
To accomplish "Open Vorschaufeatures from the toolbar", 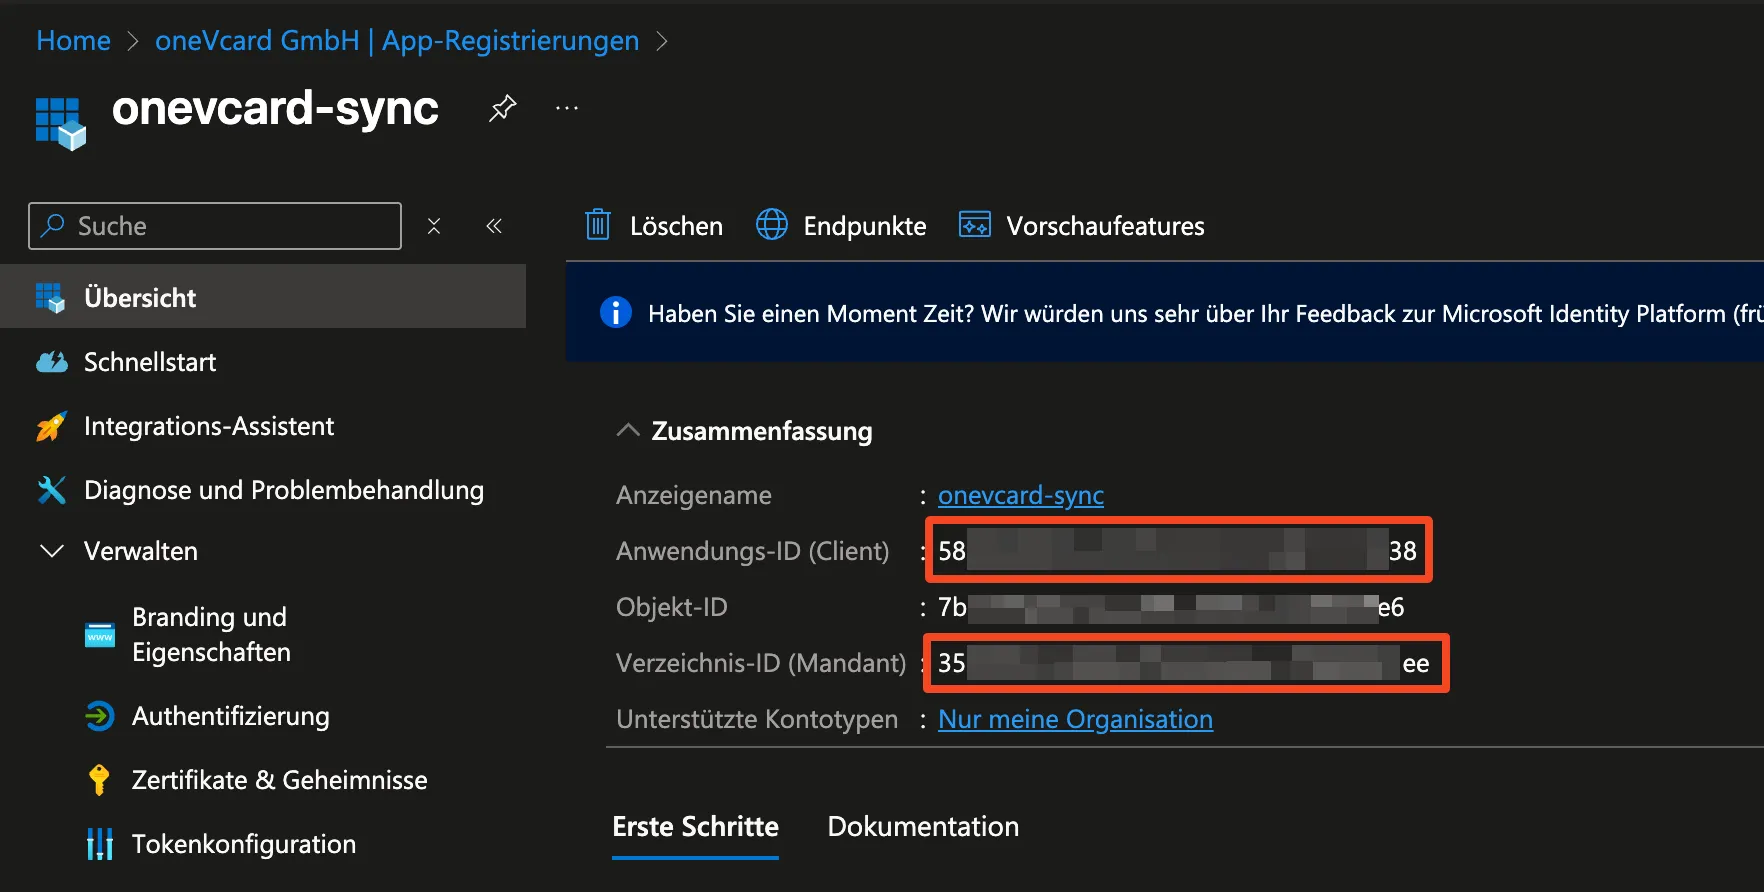I will 1105,226.
